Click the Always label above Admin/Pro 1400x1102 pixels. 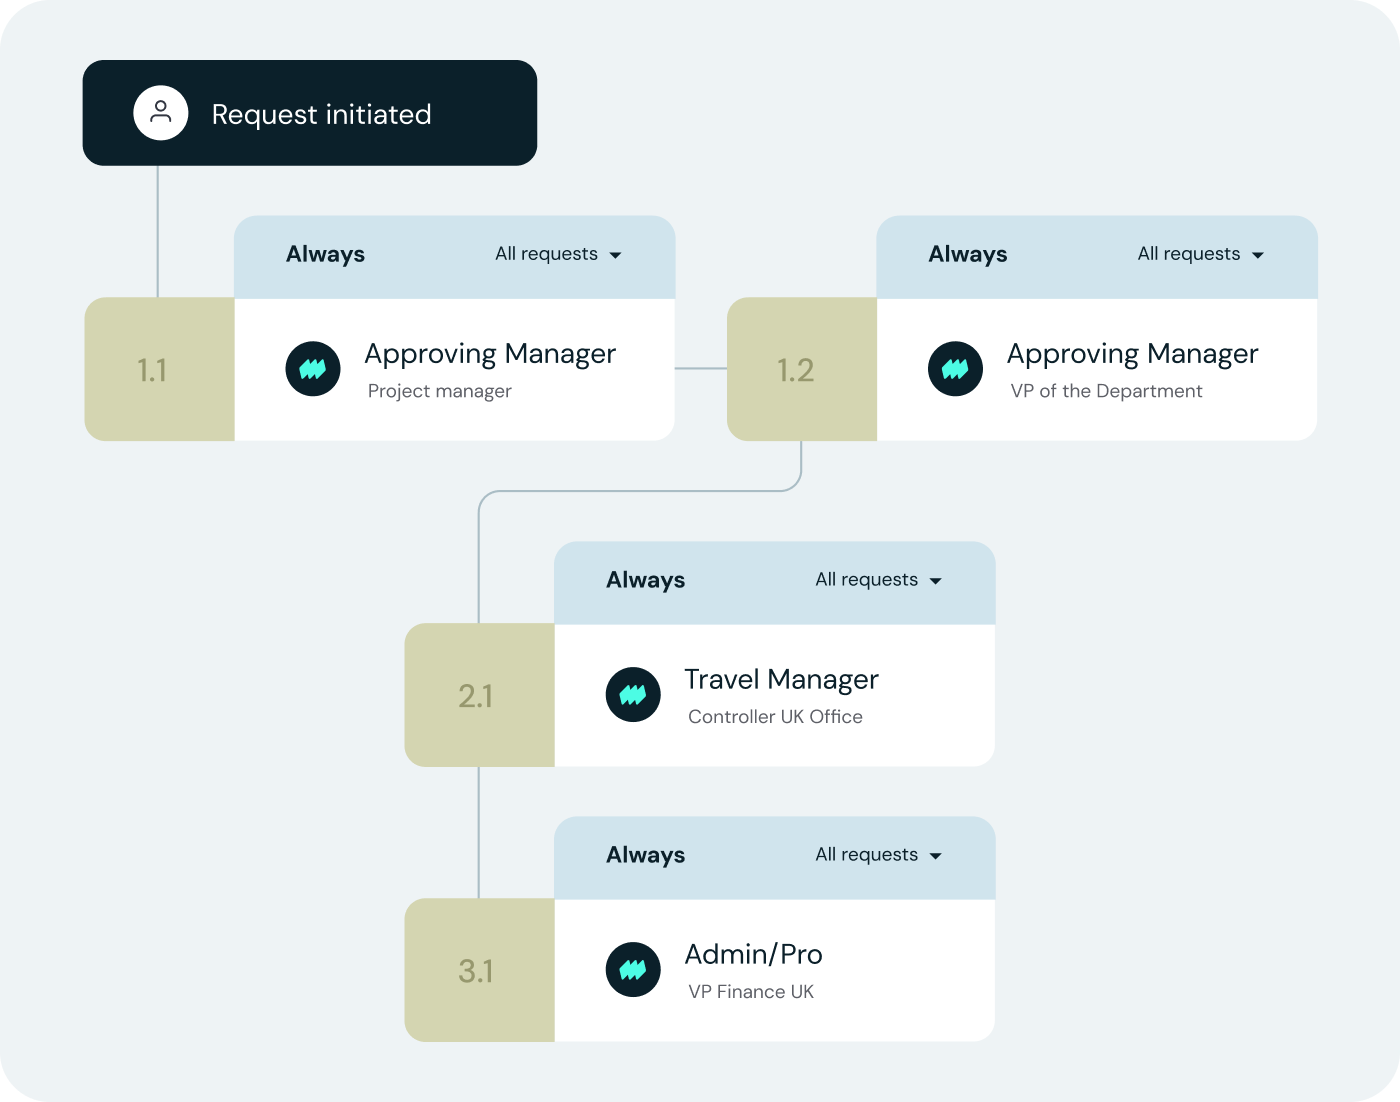(x=645, y=855)
